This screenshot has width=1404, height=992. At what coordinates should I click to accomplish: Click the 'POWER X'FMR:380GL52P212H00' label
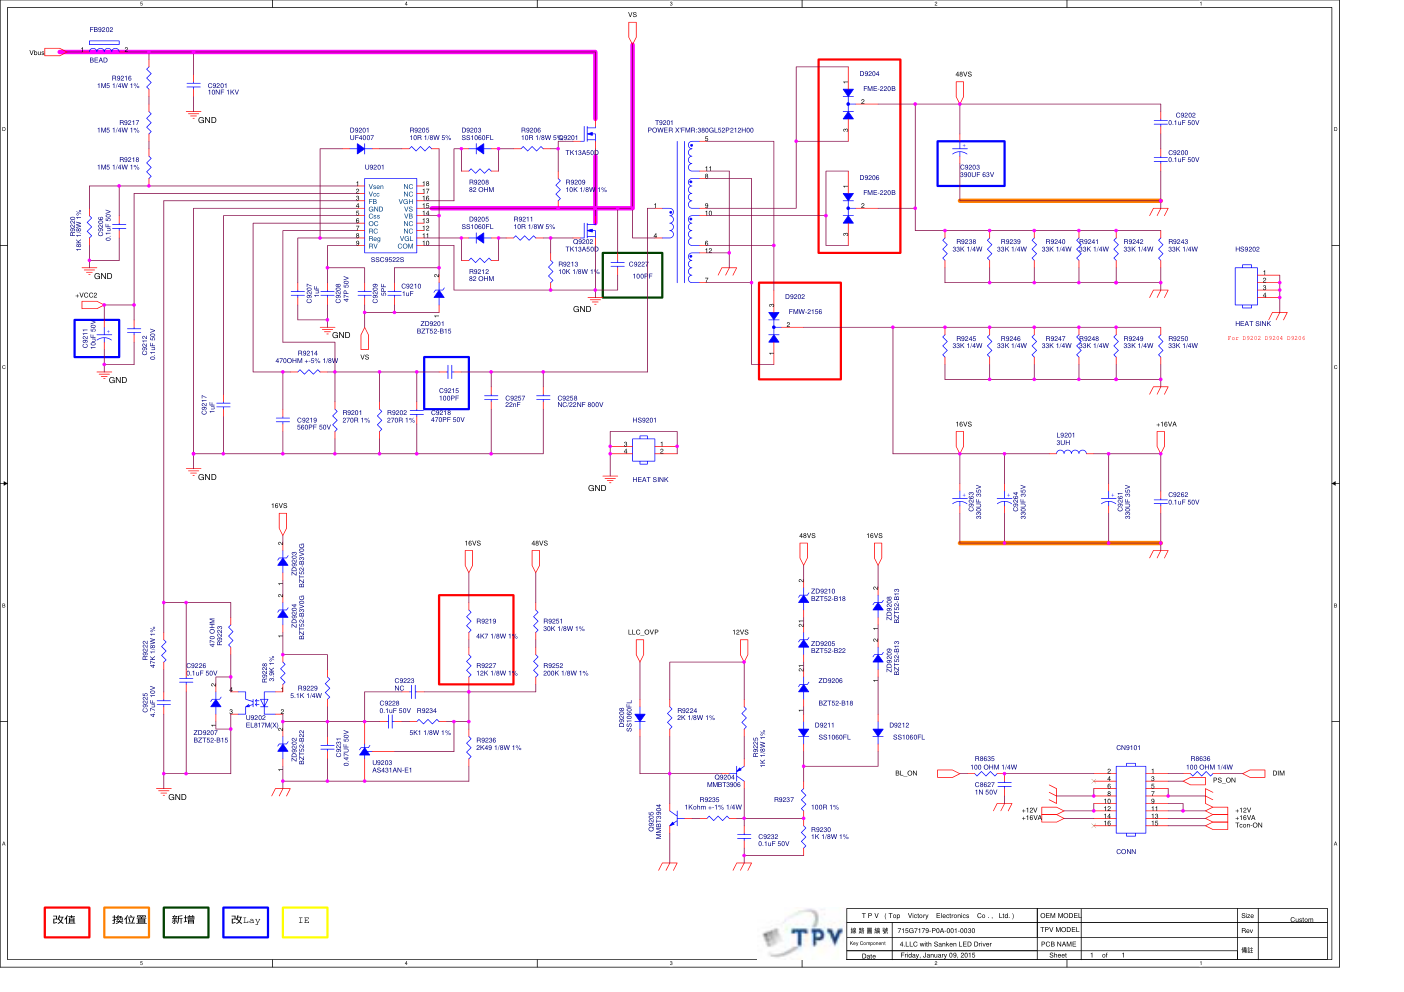(x=700, y=130)
